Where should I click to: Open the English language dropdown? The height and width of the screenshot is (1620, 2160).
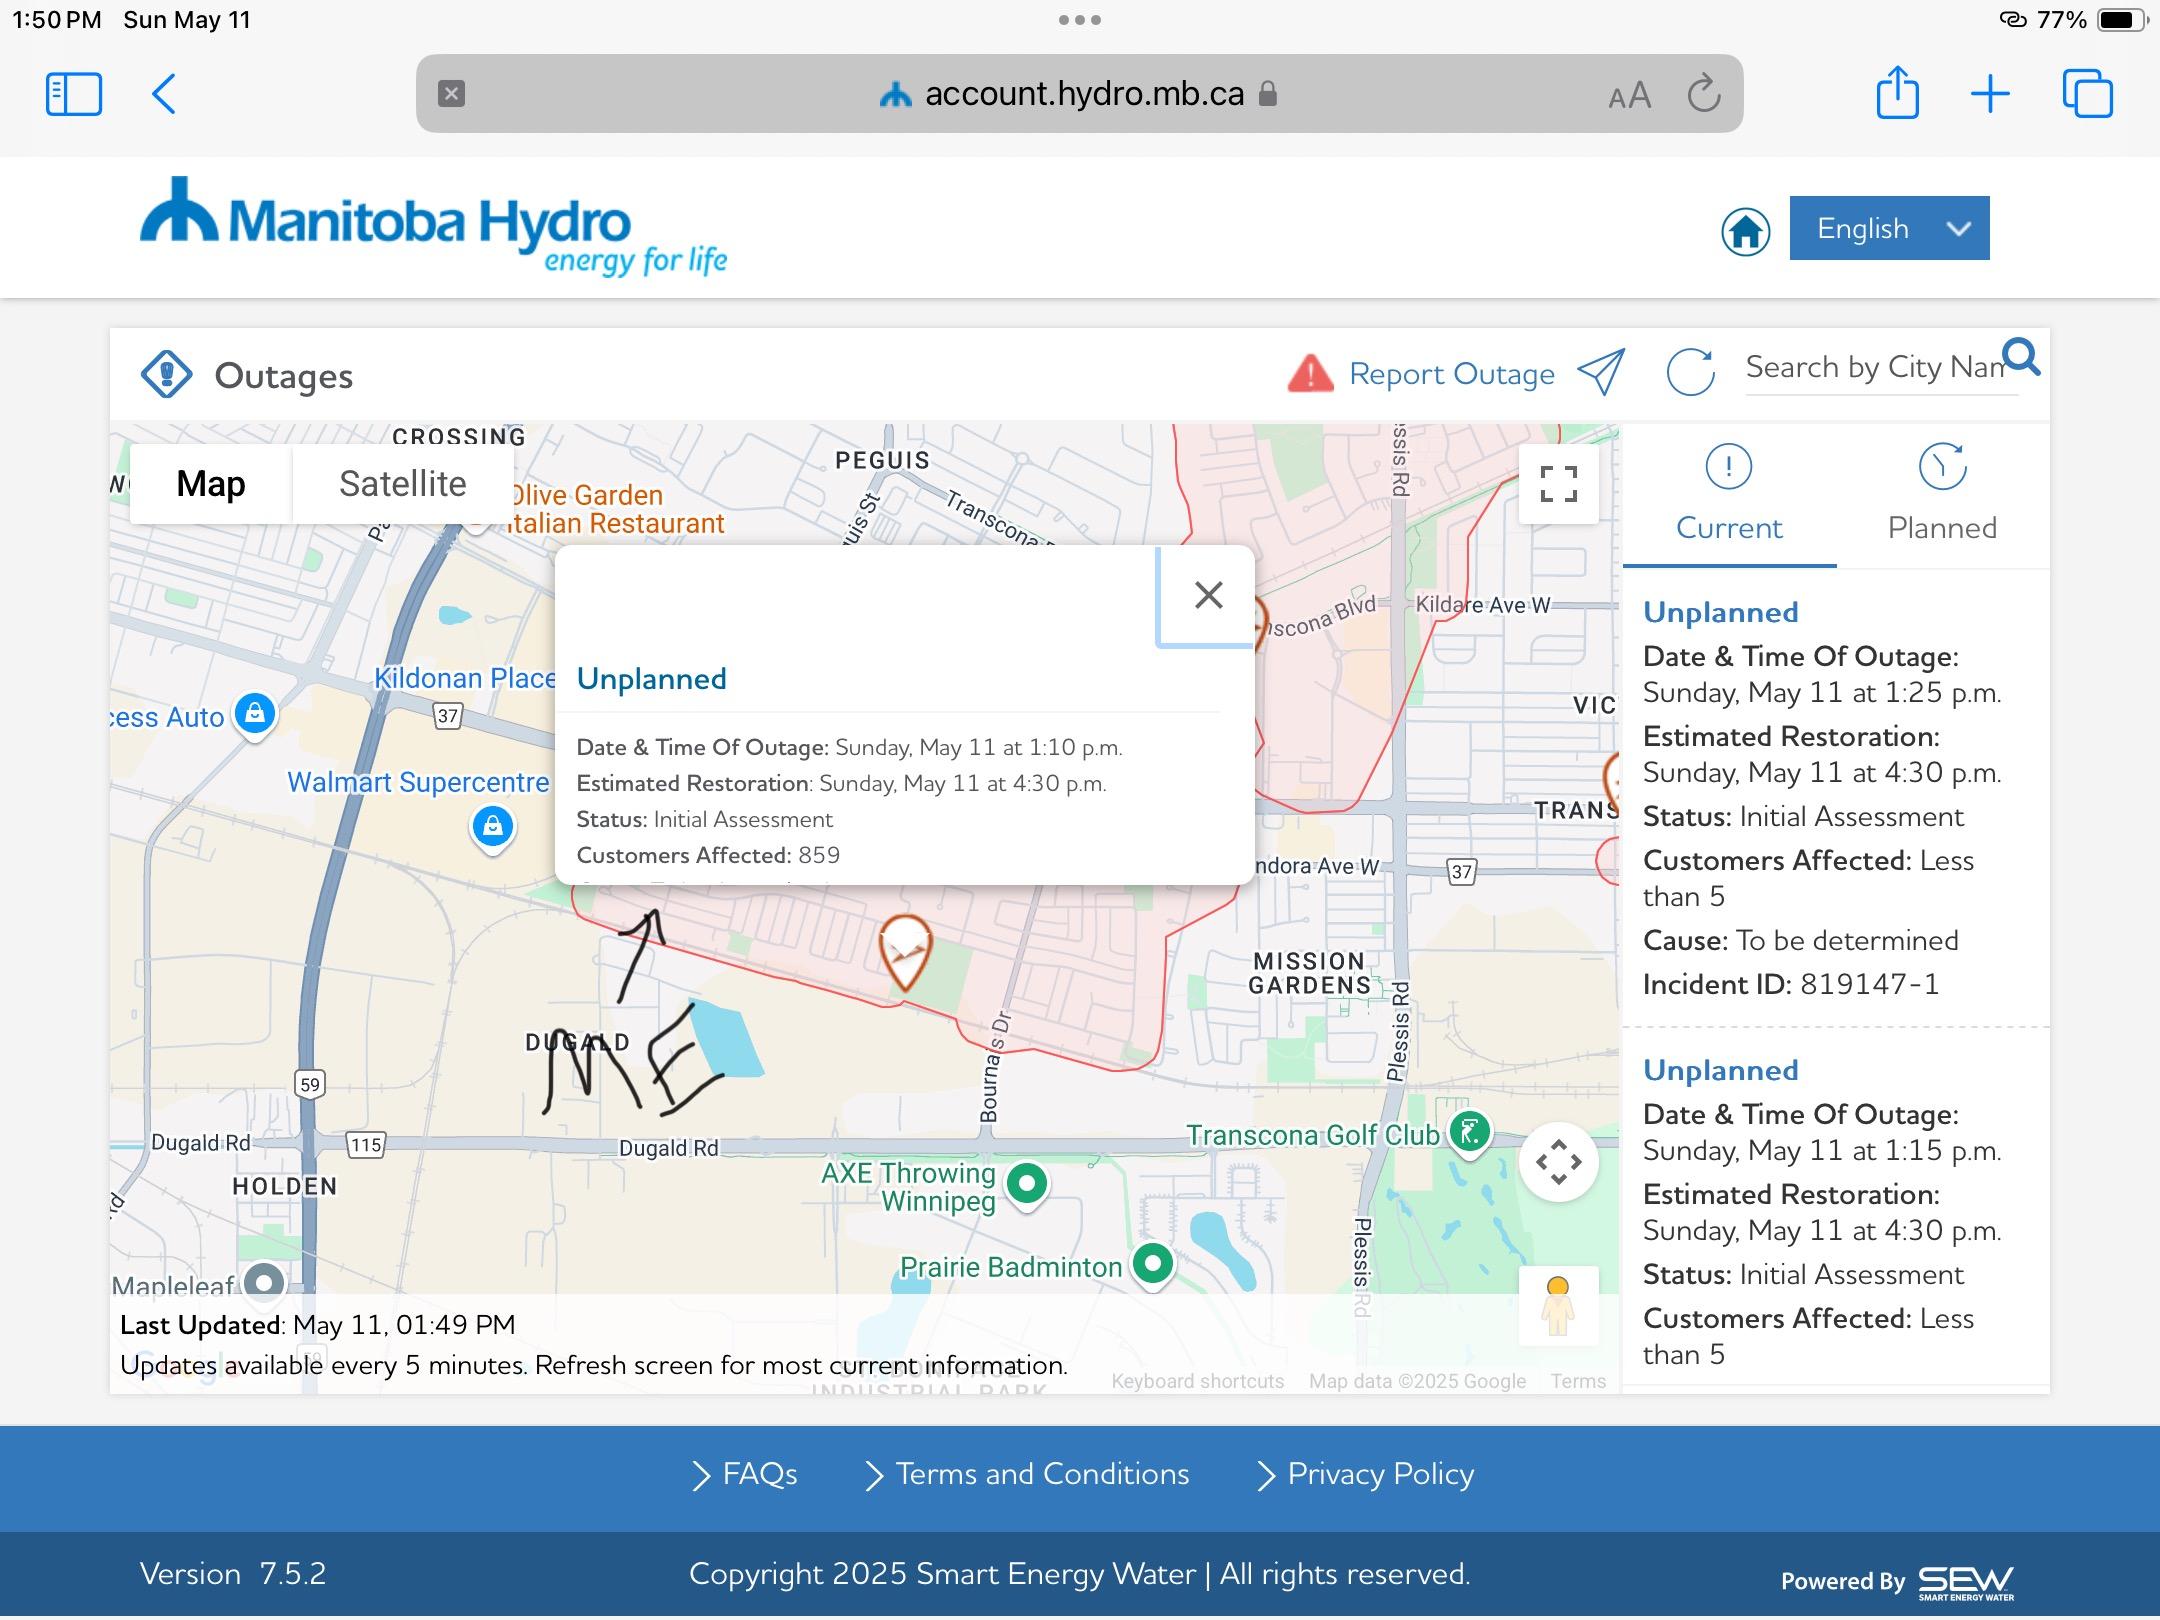pyautogui.click(x=1889, y=228)
